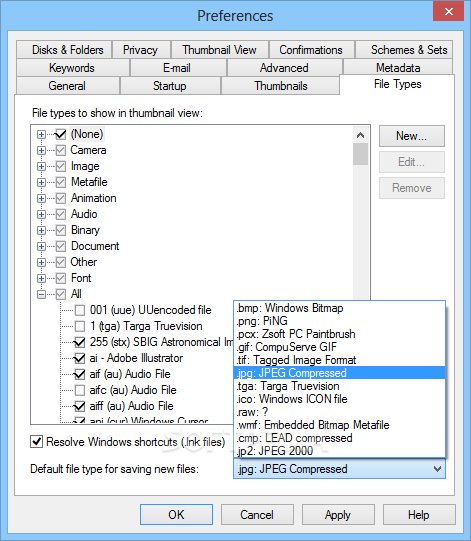The height and width of the screenshot is (541, 471).
Task: Open the Disks & Folders tab
Action: pyautogui.click(x=64, y=50)
